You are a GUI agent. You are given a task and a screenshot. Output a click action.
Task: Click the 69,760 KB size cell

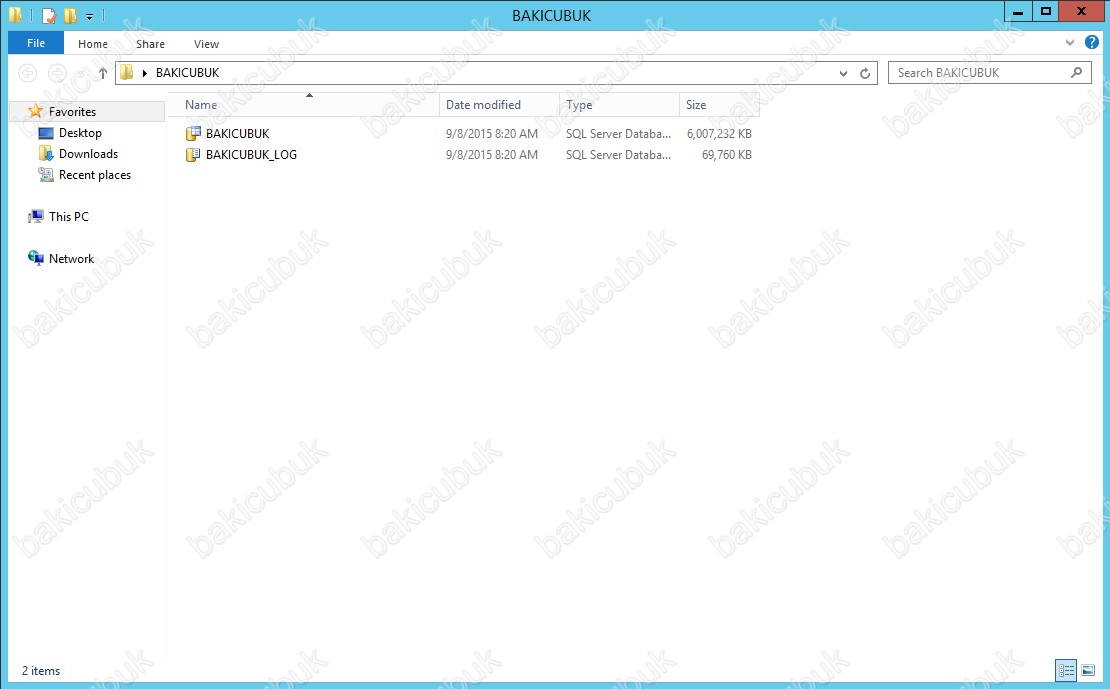(x=727, y=154)
